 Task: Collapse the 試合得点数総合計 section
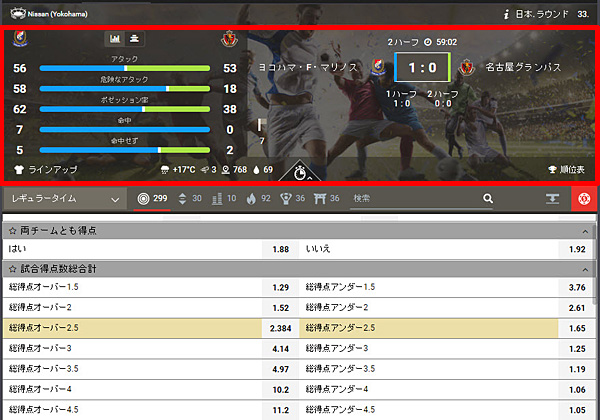coord(585,269)
